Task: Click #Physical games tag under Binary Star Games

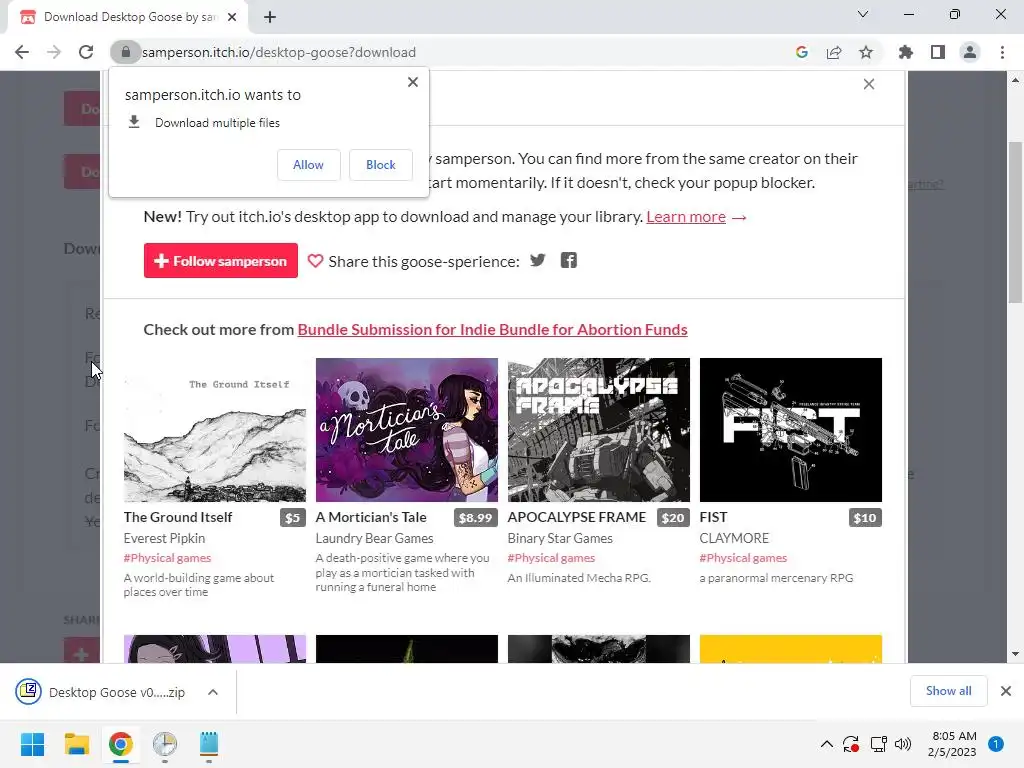Action: click(551, 558)
